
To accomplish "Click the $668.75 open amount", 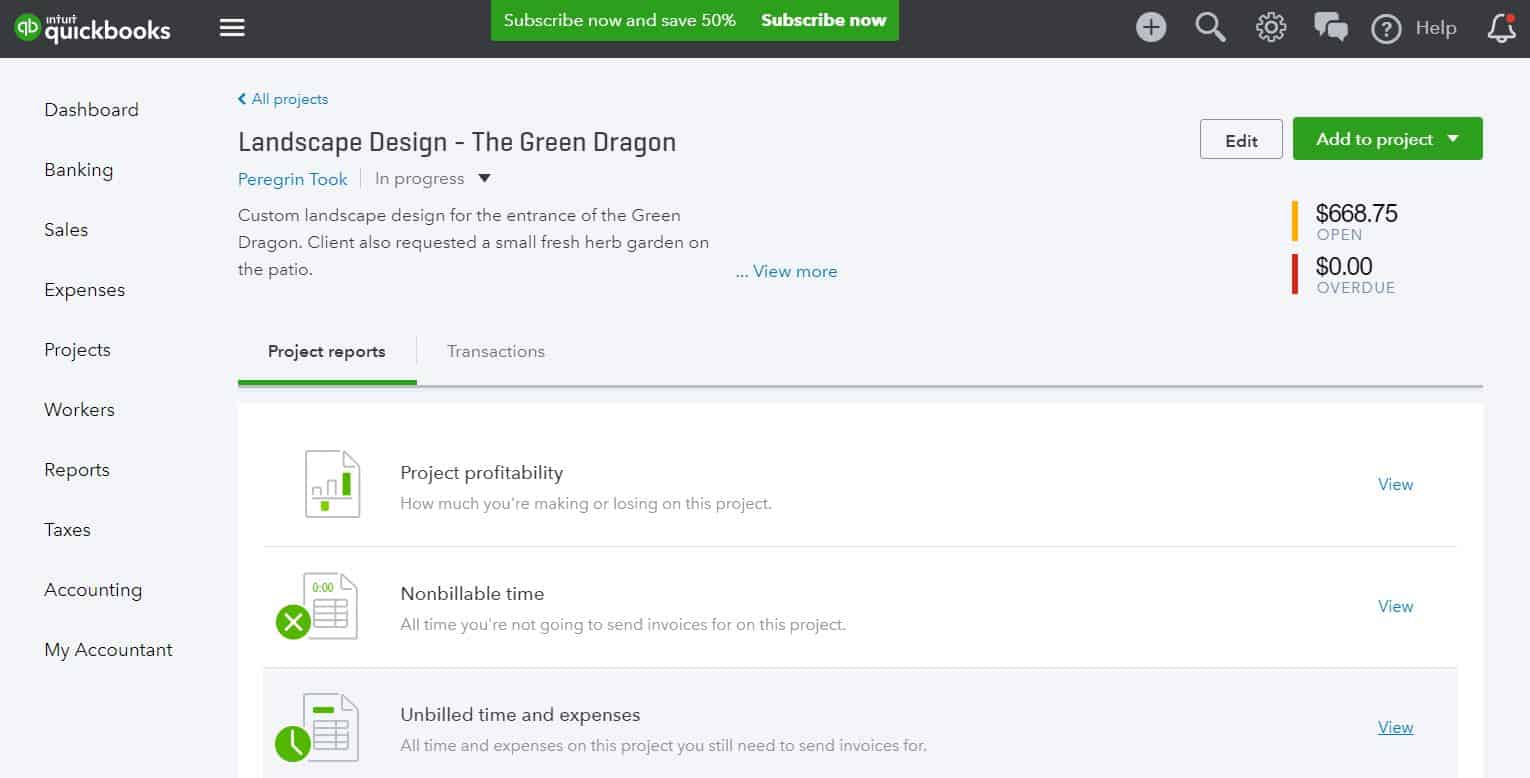I will [1356, 213].
